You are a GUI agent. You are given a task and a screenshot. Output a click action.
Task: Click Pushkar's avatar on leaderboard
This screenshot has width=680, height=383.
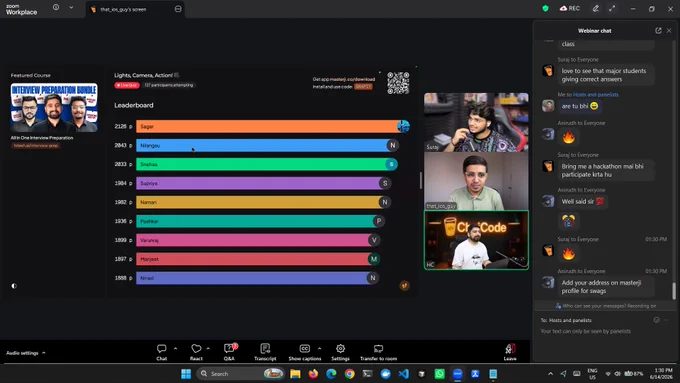pyautogui.click(x=379, y=221)
